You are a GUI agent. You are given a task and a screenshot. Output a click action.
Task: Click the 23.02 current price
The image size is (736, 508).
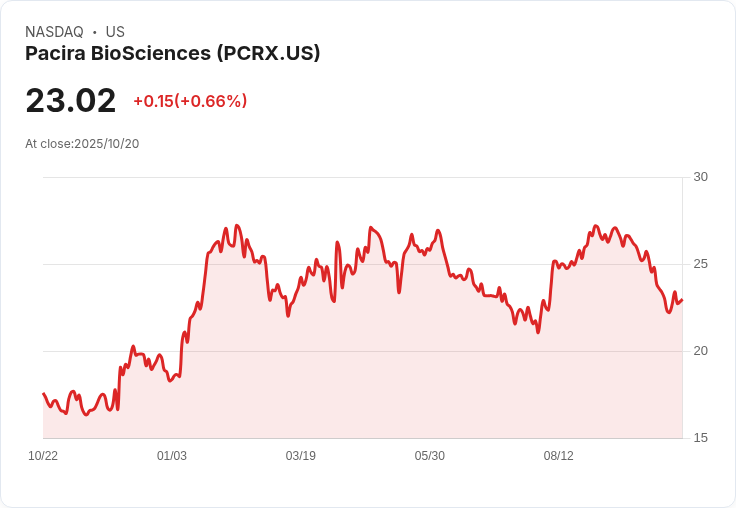click(70, 100)
